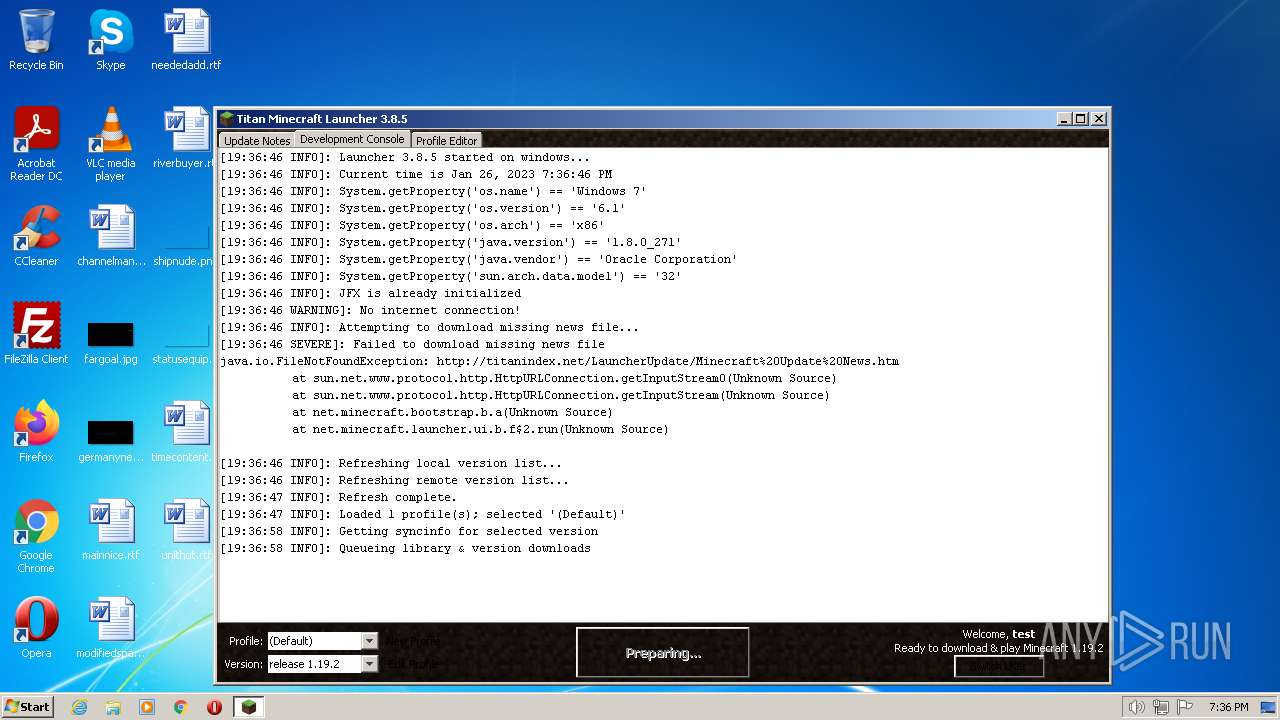Image resolution: width=1280 pixels, height=720 pixels.
Task: Open the Windows Start menu
Action: click(x=27, y=707)
